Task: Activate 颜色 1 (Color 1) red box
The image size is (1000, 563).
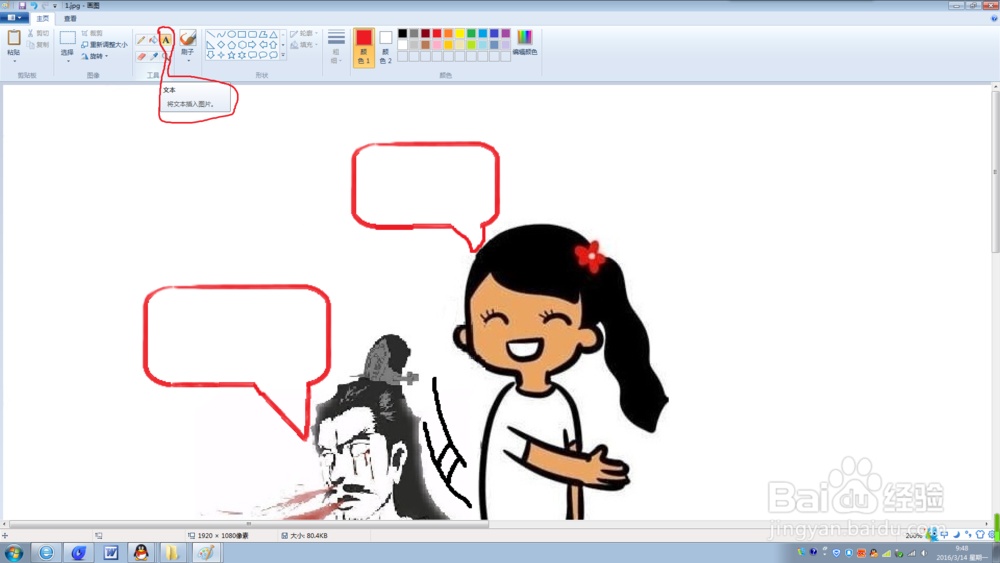Action: coord(364,47)
